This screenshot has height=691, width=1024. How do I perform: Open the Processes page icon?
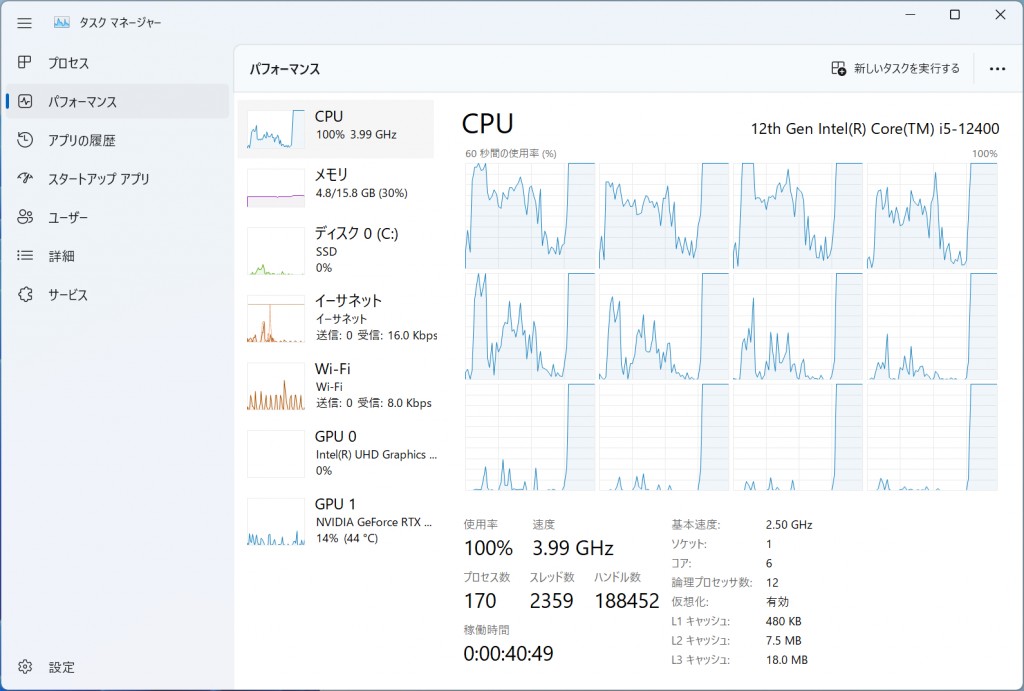[x=26, y=63]
